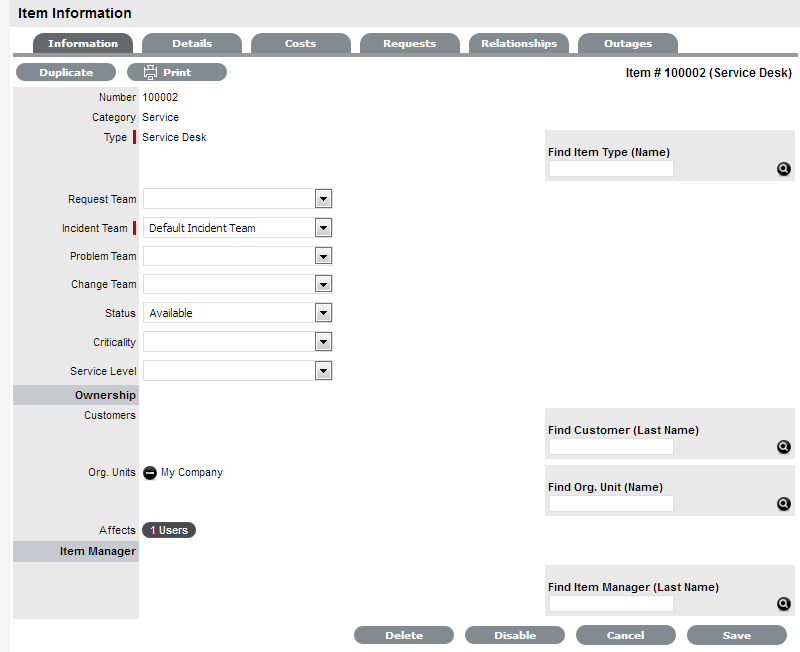Open the Criticality dropdown
This screenshot has height=652, width=800.
click(238, 342)
